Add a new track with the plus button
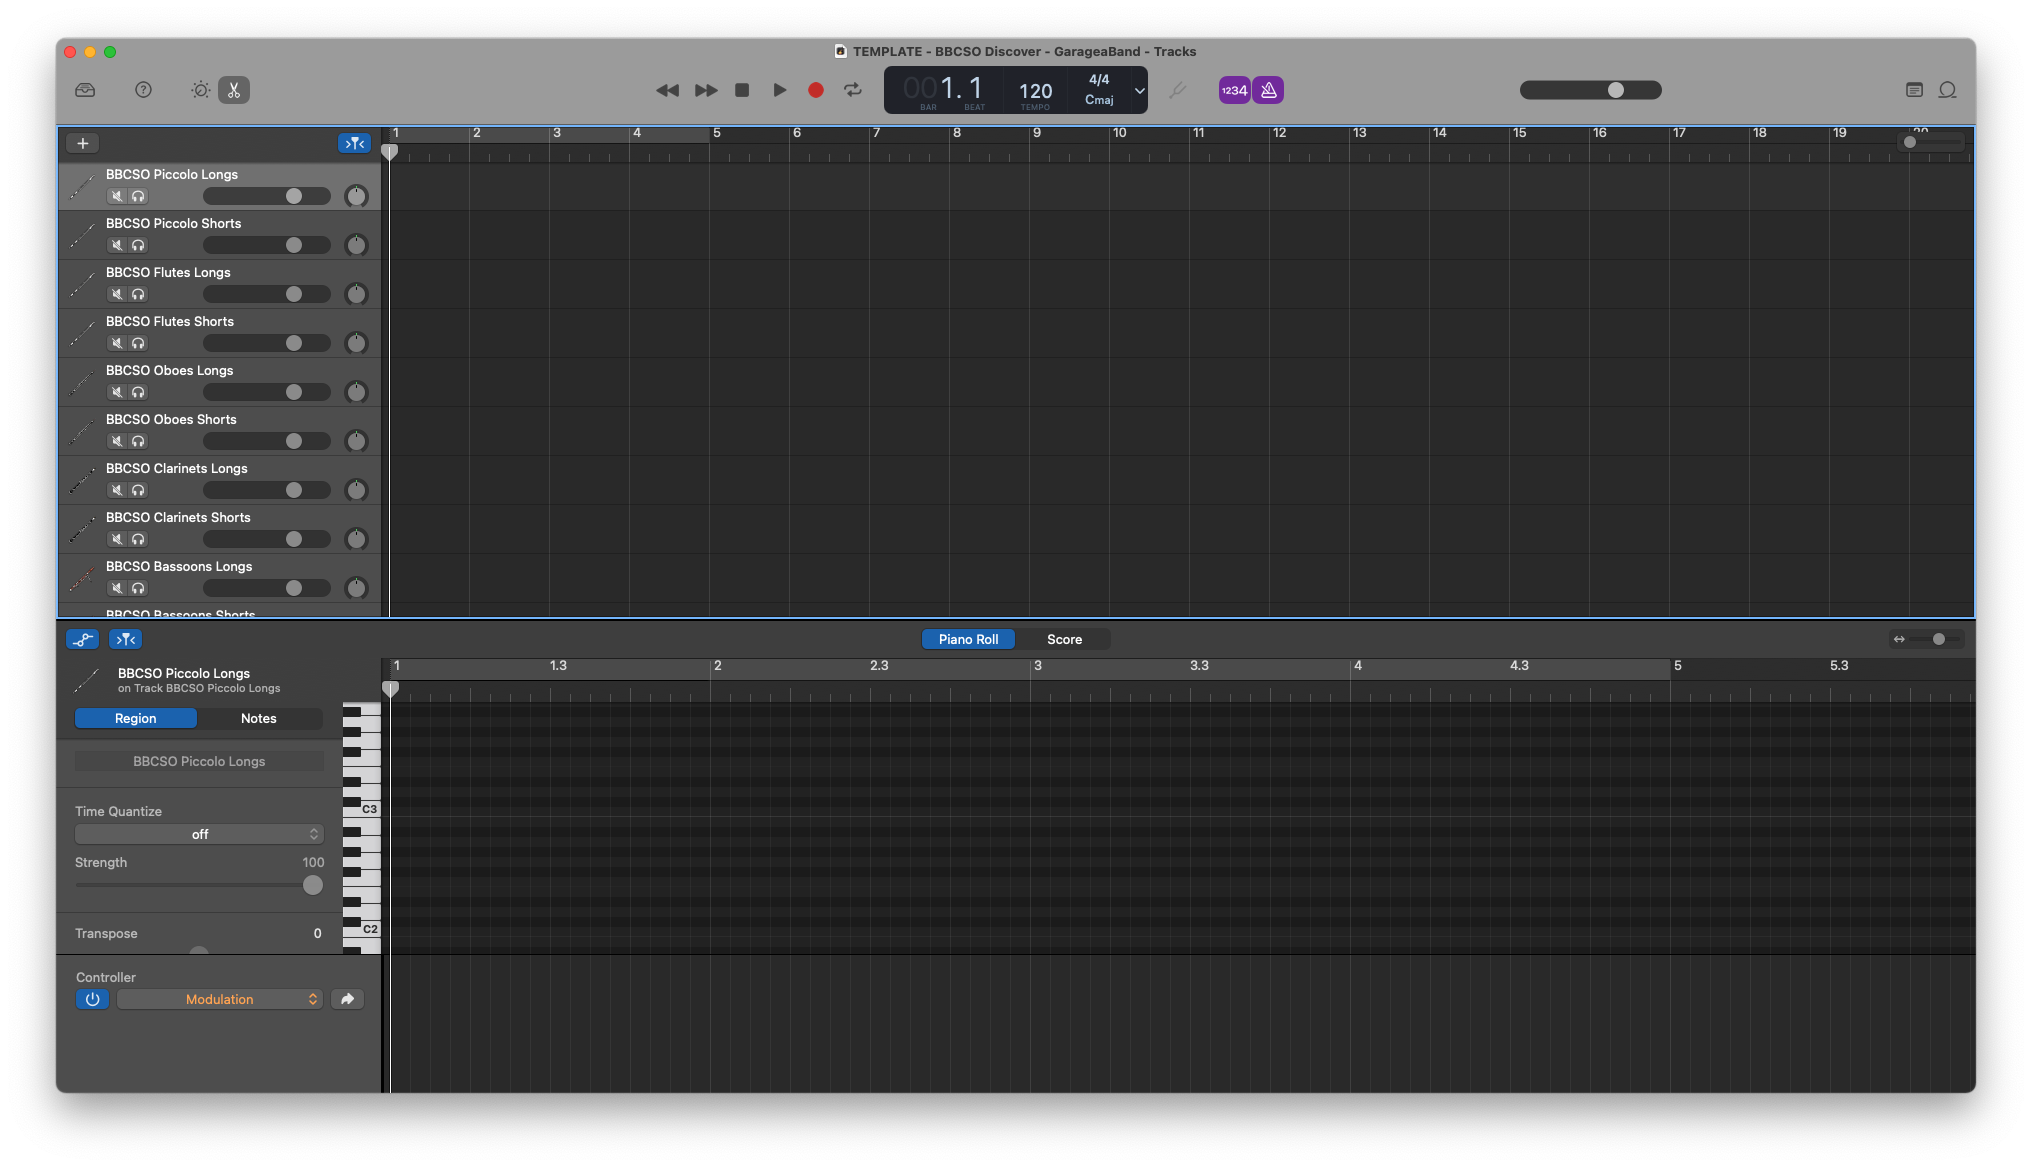Screen dimensions: 2032x1167 [x=82, y=143]
